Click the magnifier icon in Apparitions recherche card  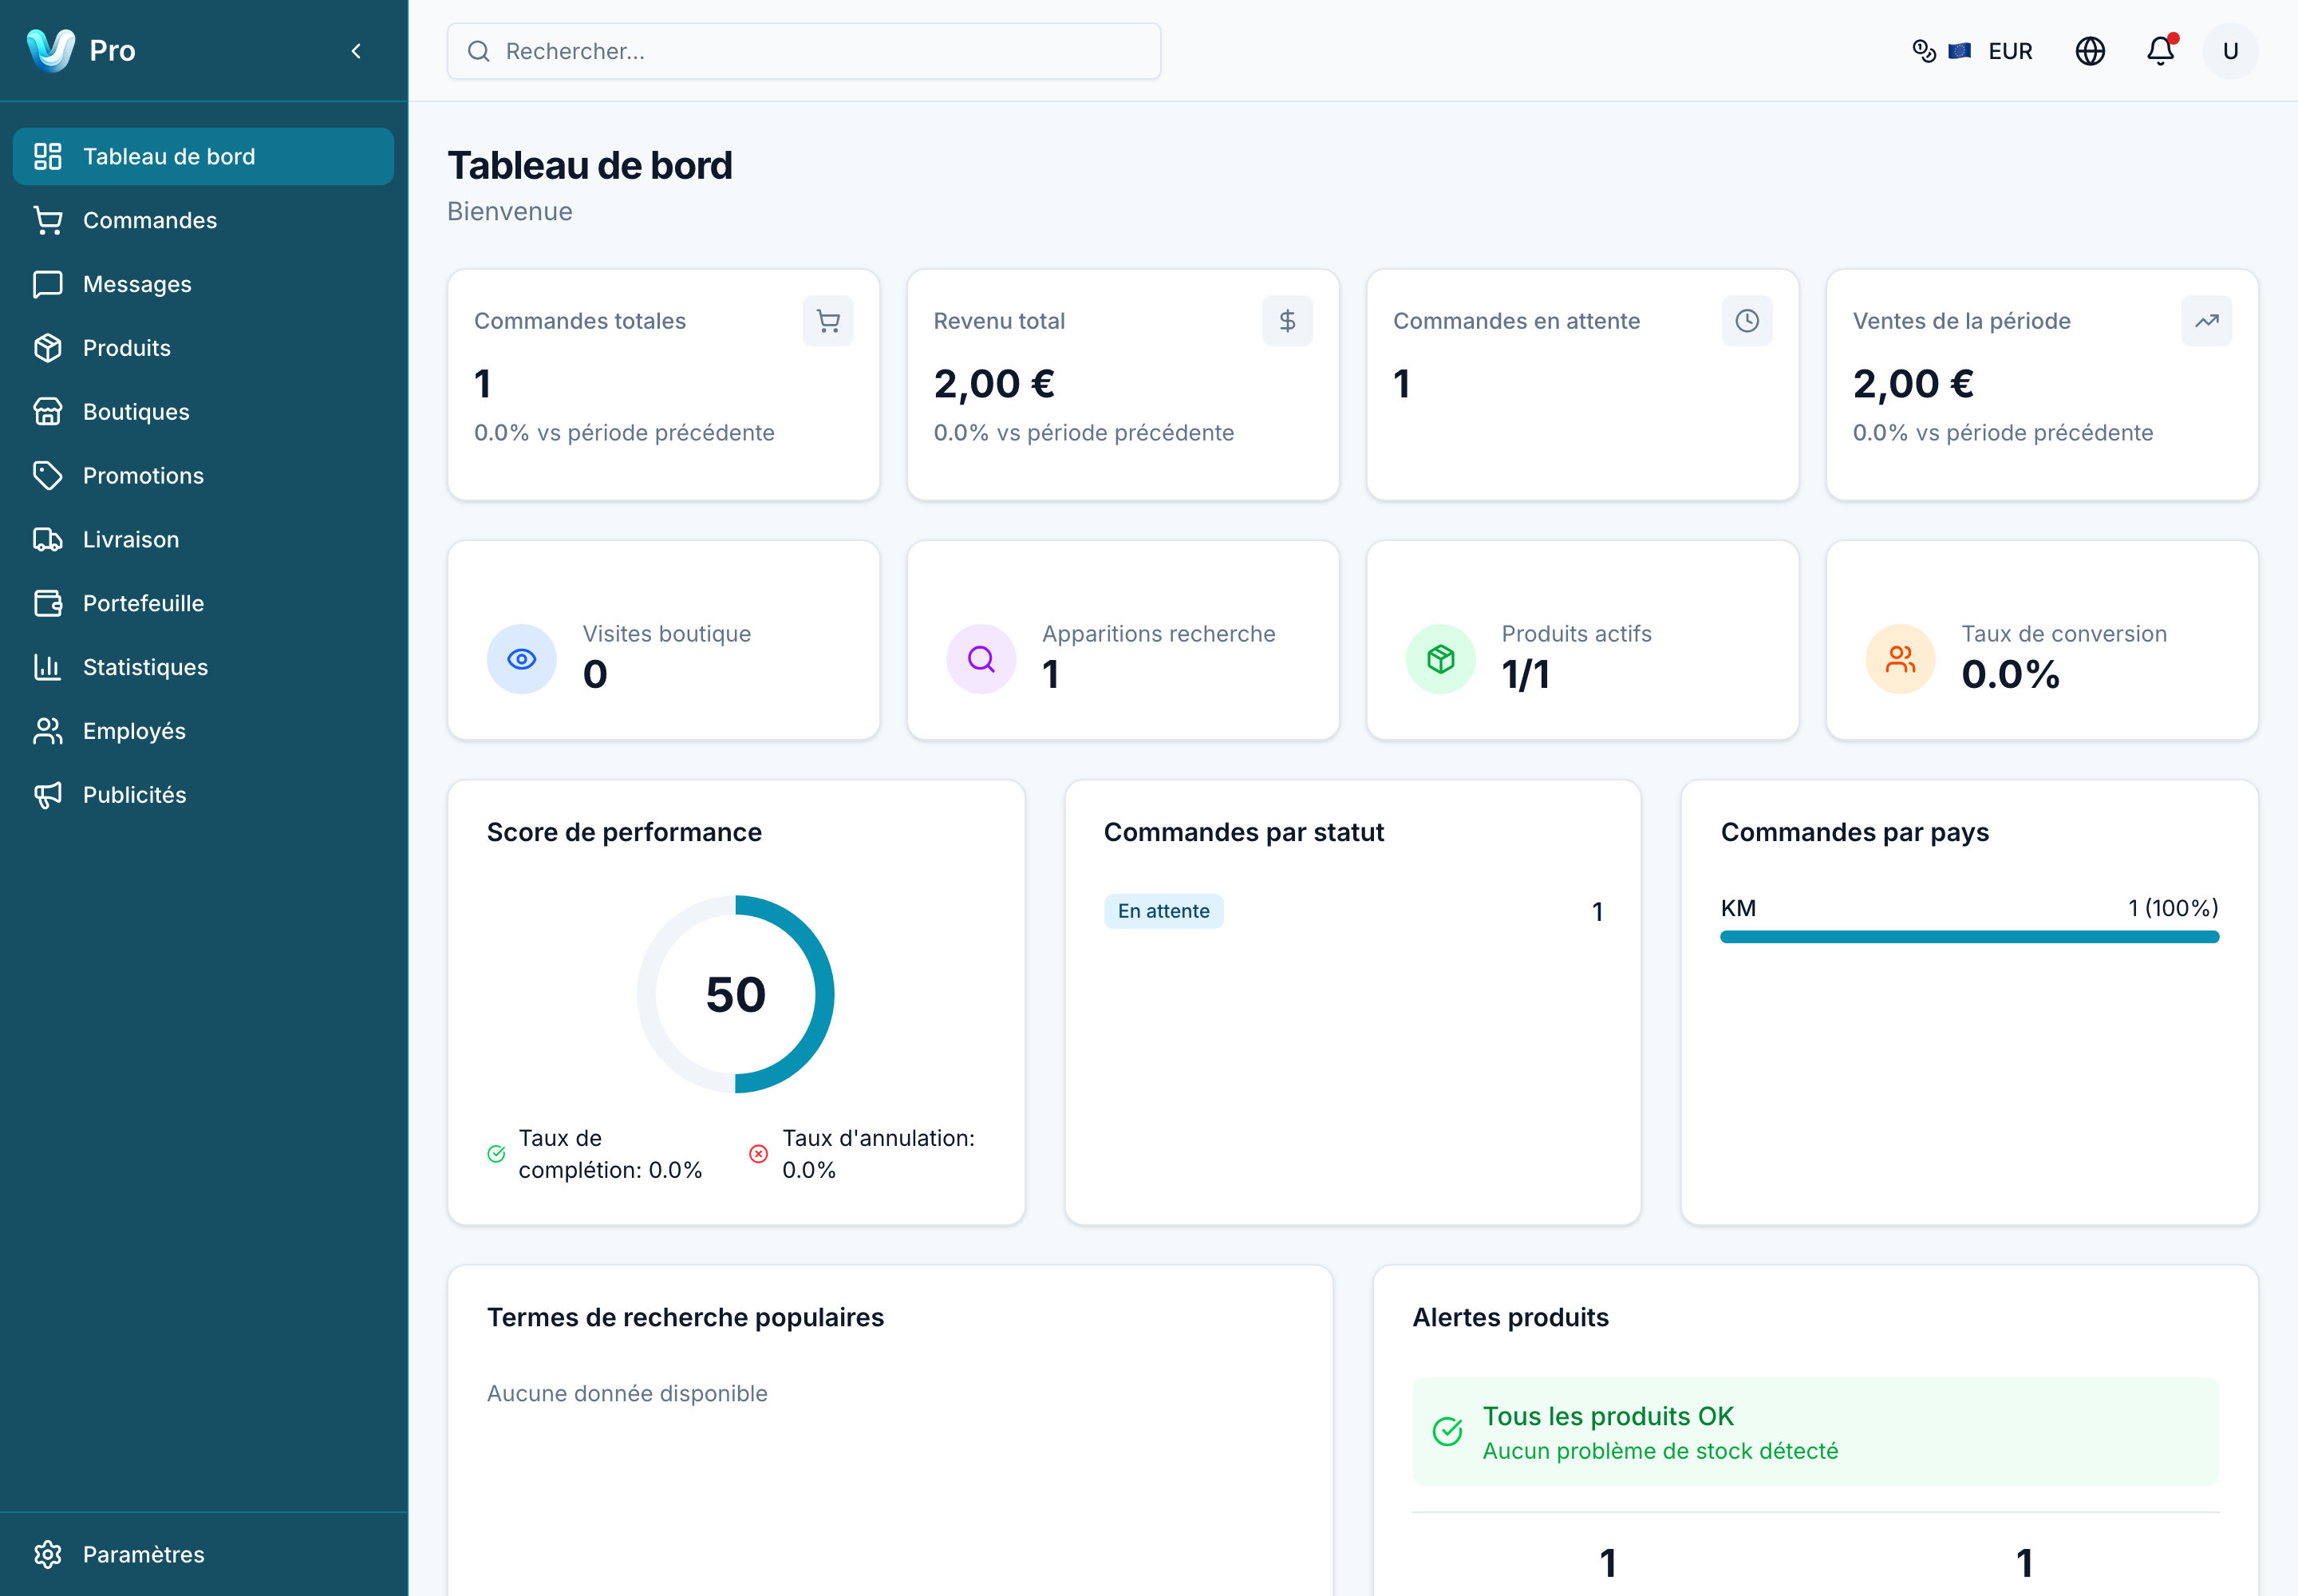[981, 659]
